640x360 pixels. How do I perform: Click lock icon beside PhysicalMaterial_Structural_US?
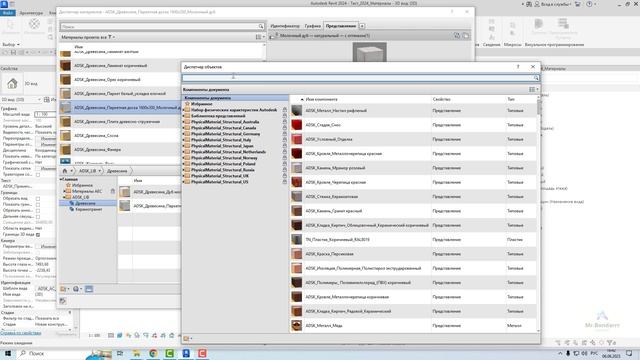tap(284, 182)
